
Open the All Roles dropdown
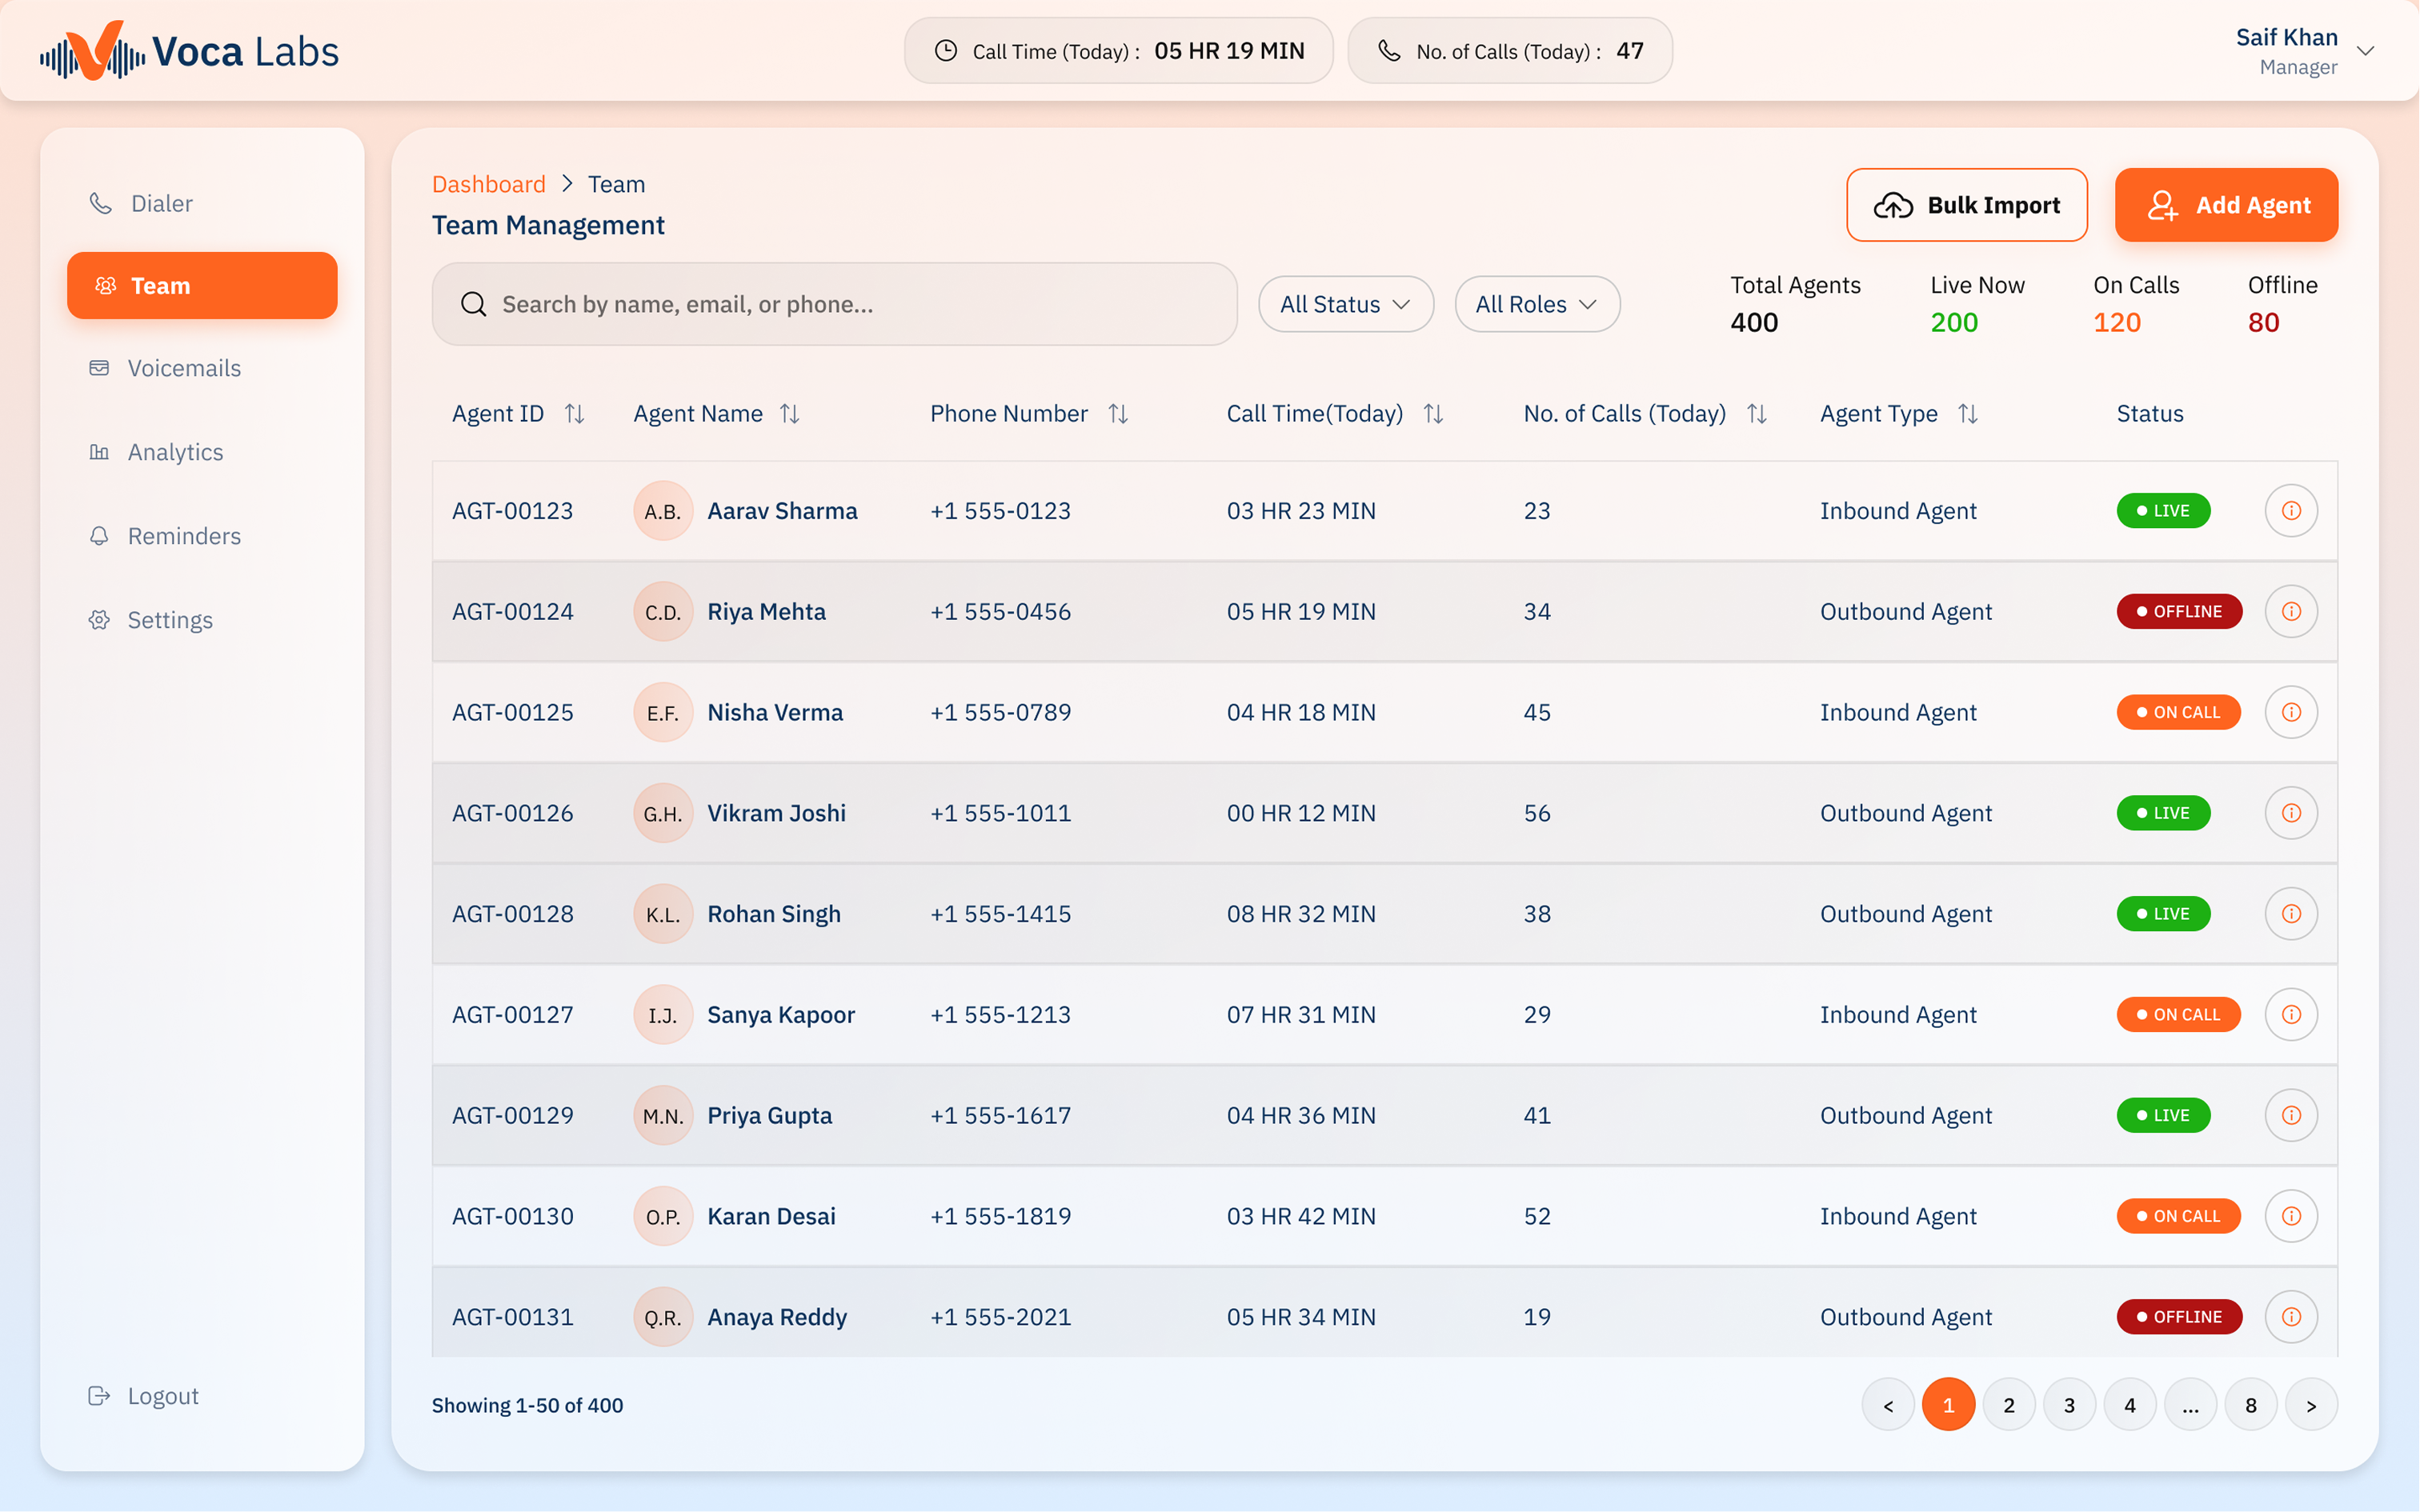[x=1536, y=304]
